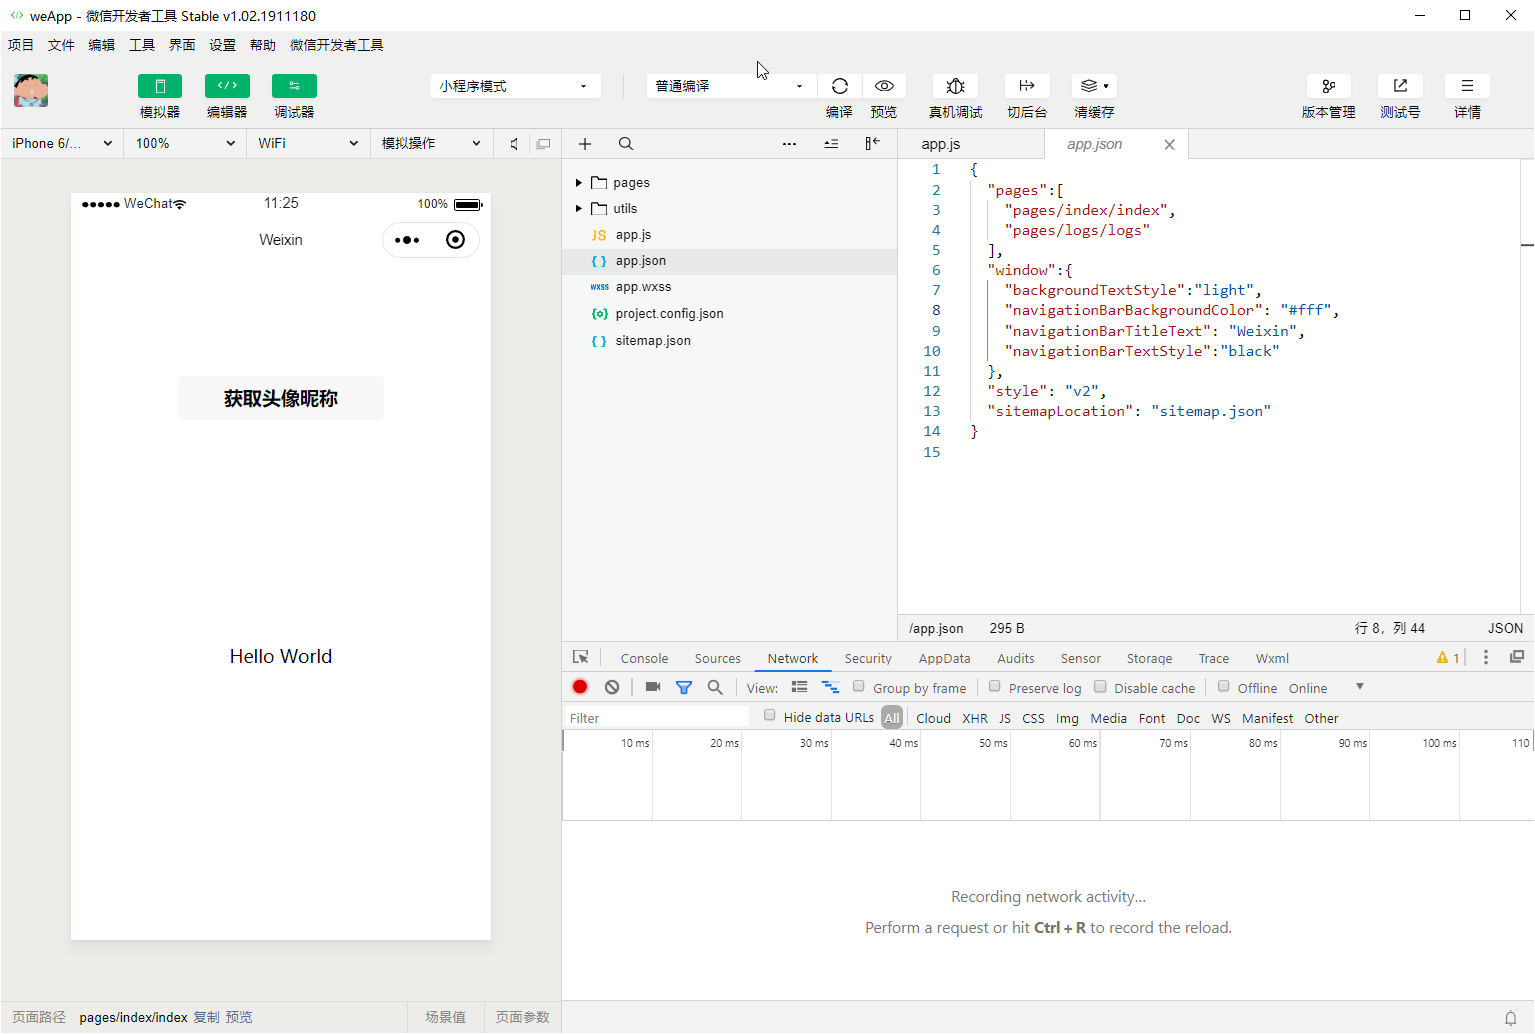Enable Offline checkbox
Viewport: 1535px width, 1034px height.
point(1223,686)
